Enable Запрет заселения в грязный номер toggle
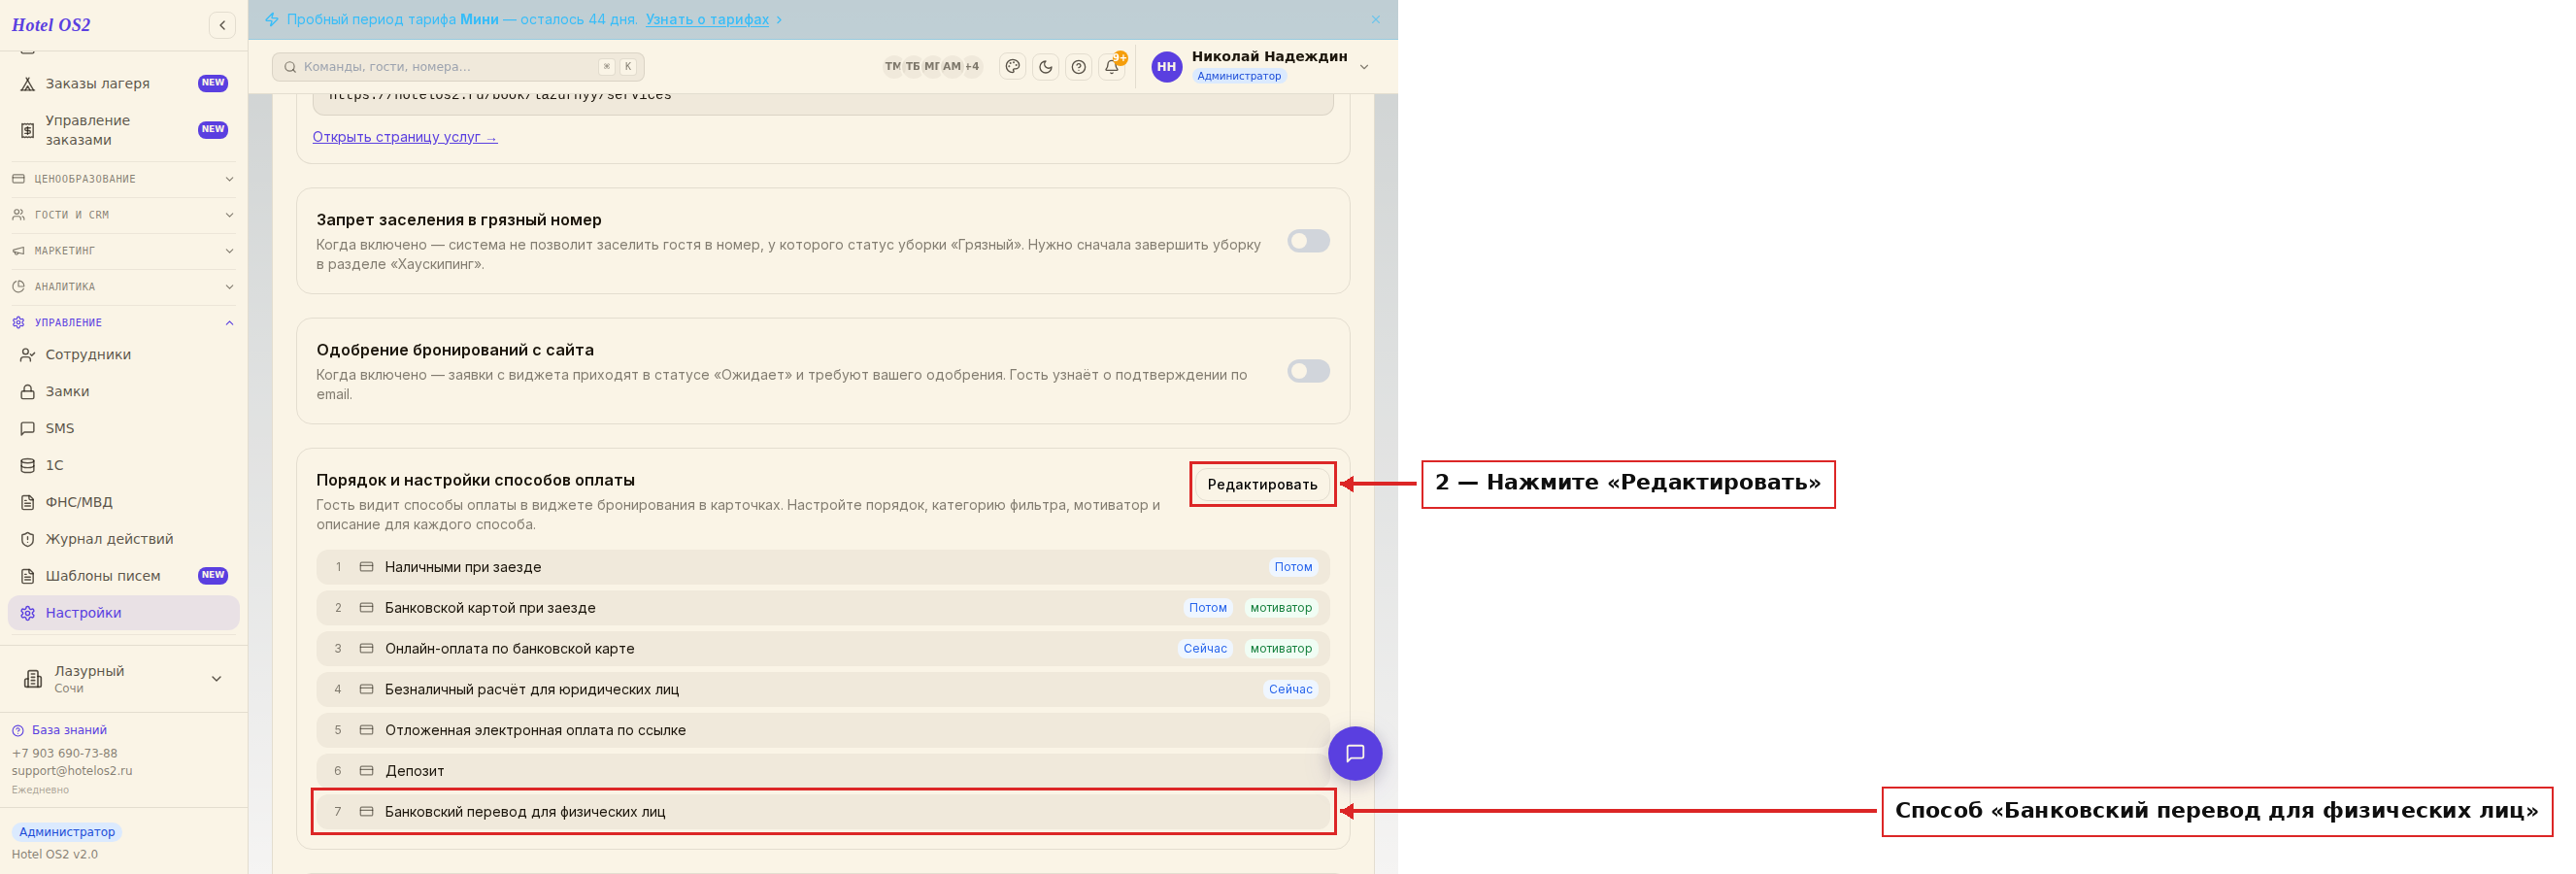The height and width of the screenshot is (874, 2576). pyautogui.click(x=1308, y=241)
